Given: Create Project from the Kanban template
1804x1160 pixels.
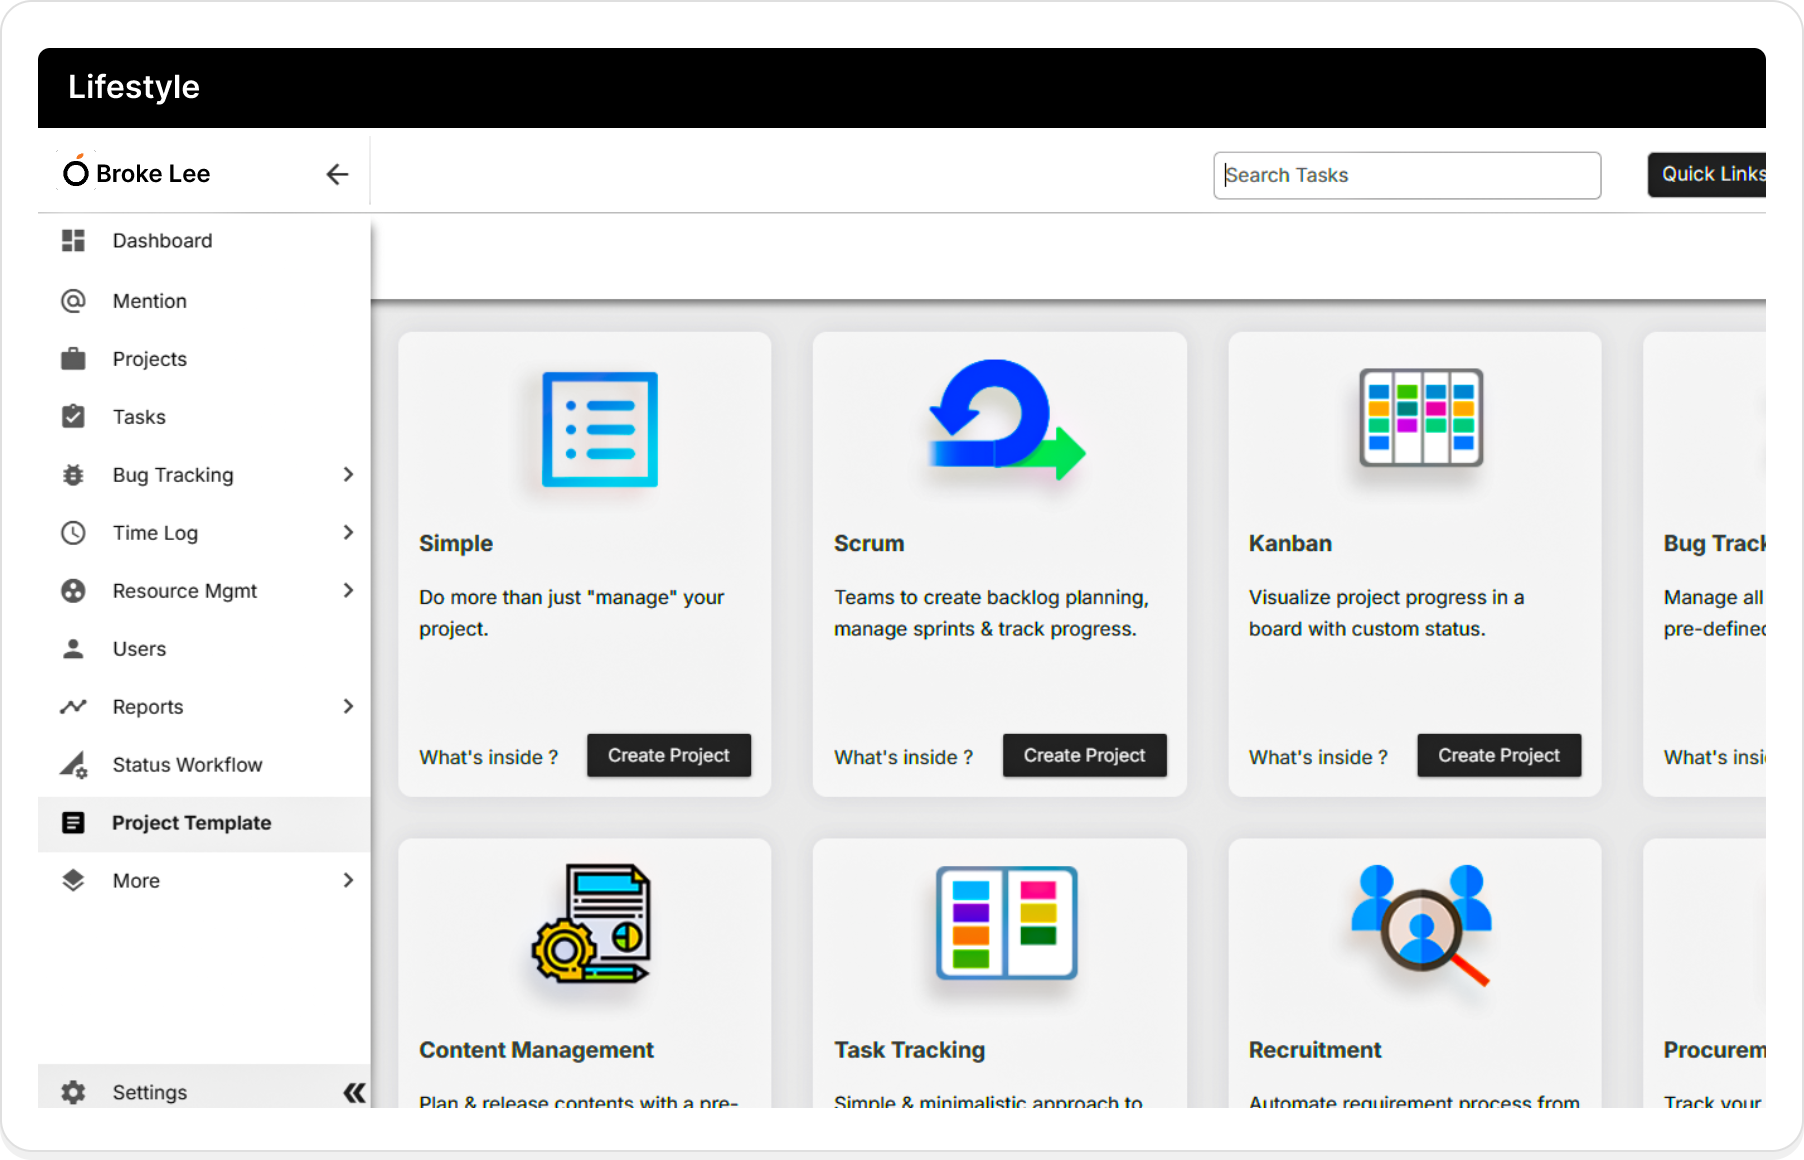Looking at the screenshot, I should [1498, 756].
